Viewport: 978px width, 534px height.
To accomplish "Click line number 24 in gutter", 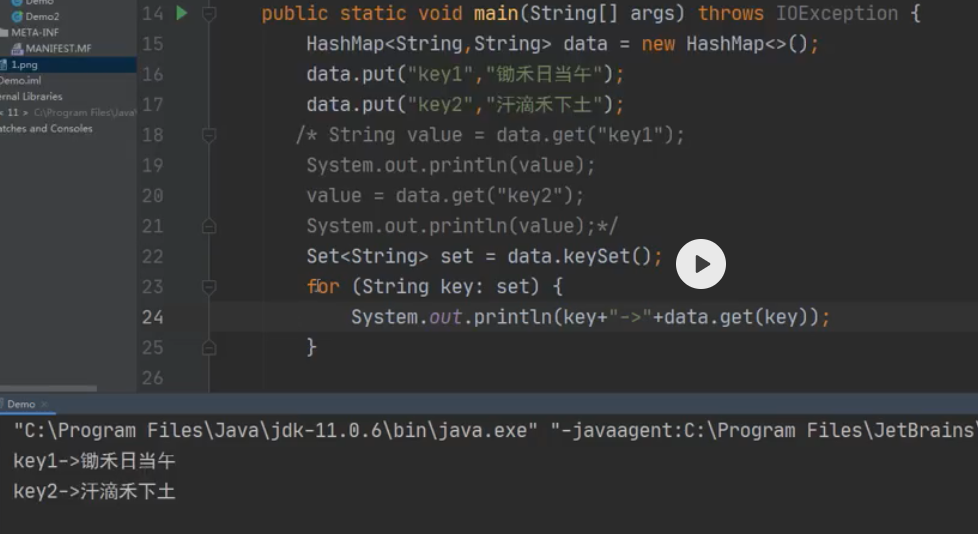I will 152,317.
